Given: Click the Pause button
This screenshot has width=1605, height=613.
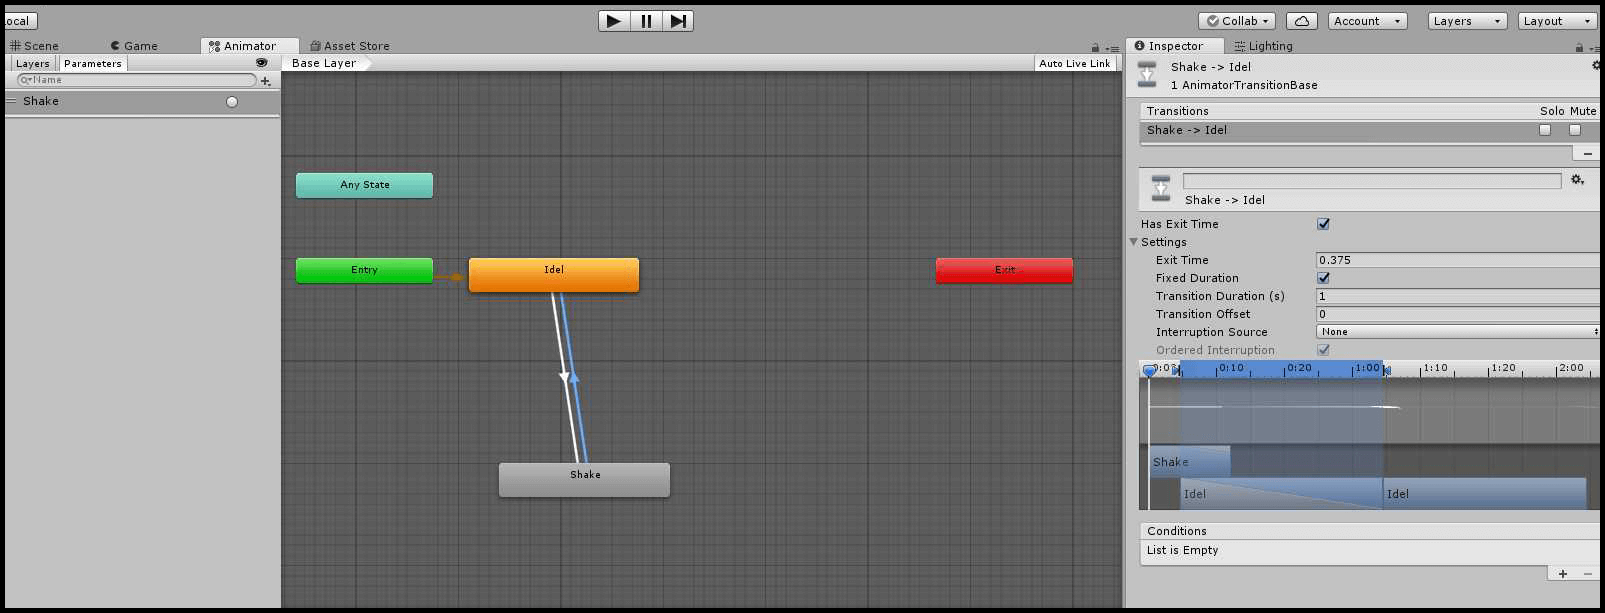Looking at the screenshot, I should click(x=646, y=21).
